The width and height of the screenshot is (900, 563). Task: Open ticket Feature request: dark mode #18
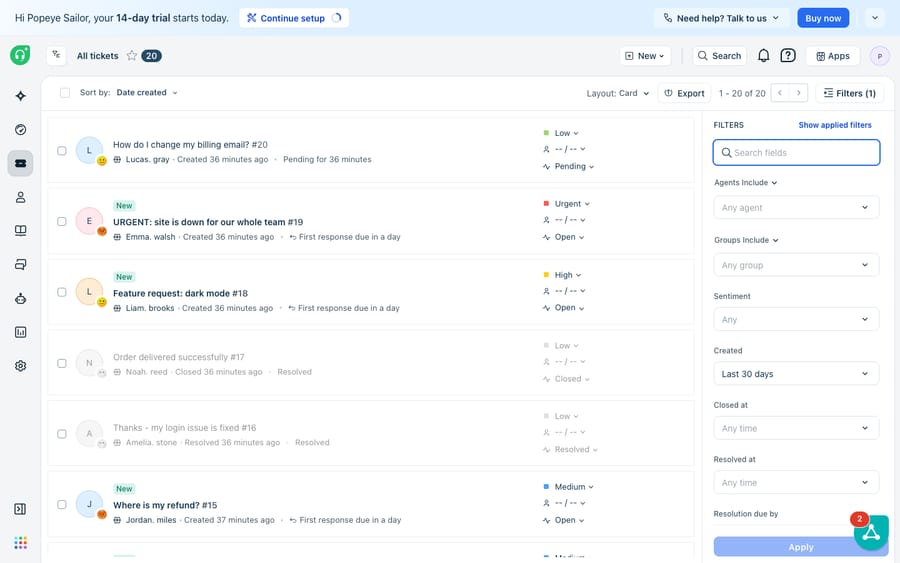click(x=180, y=293)
